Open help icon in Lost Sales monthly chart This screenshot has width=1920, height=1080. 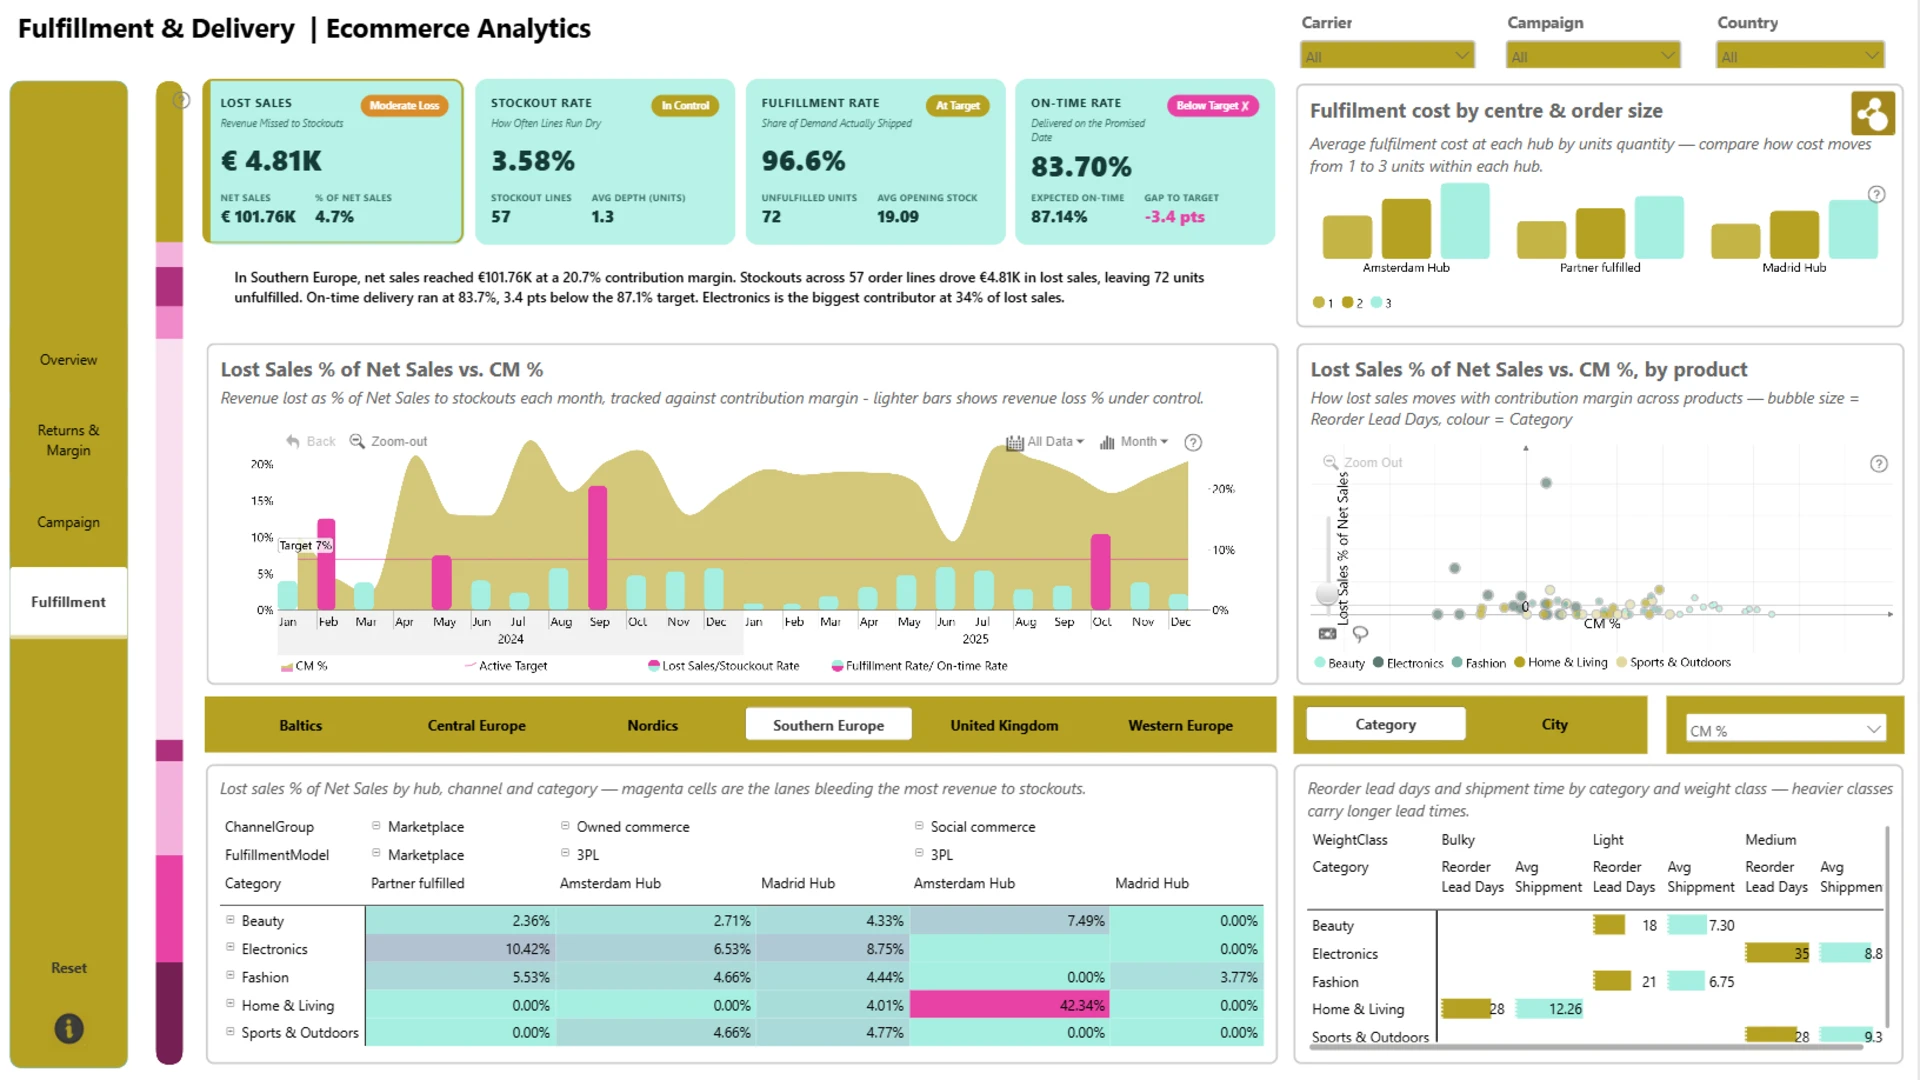click(x=1193, y=442)
